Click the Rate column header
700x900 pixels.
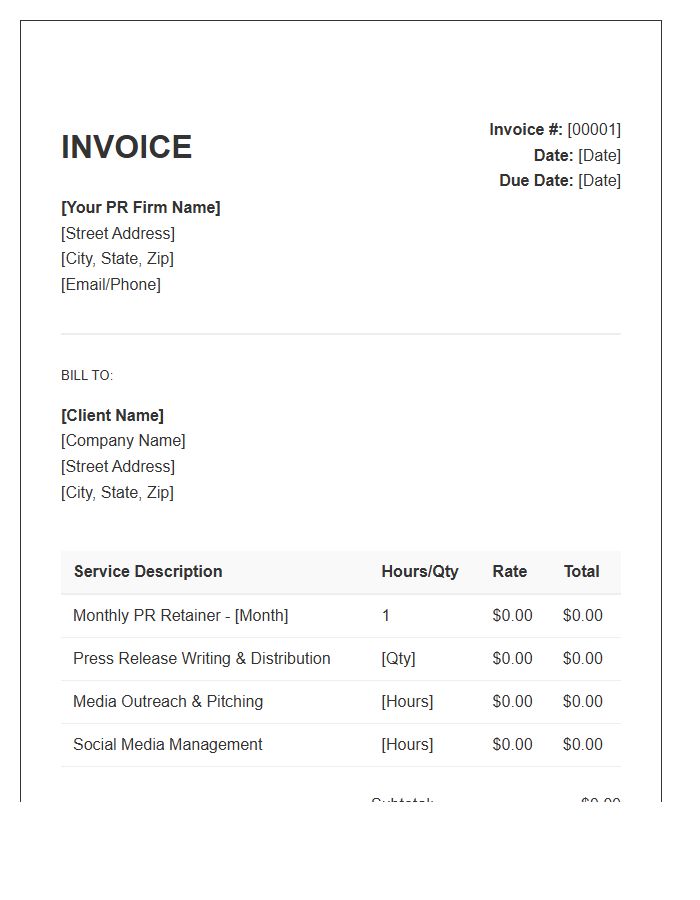(510, 572)
